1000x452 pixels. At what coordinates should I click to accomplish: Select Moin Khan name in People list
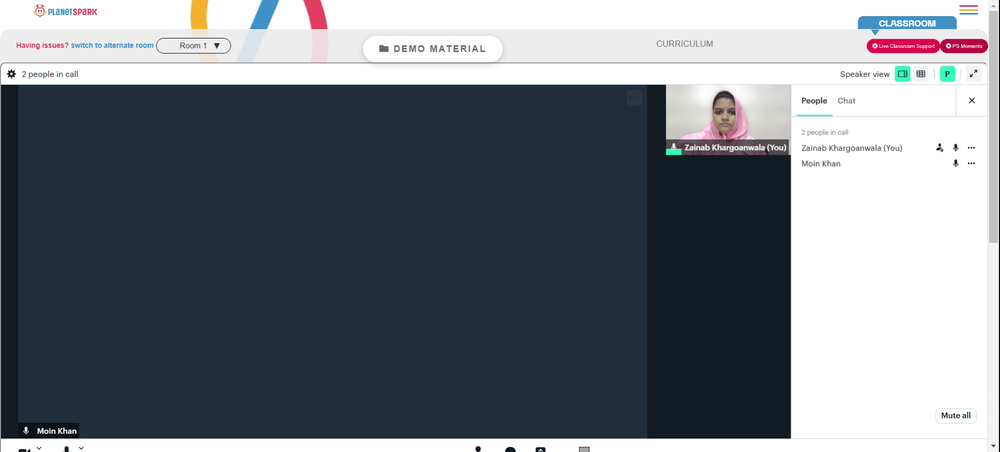point(821,164)
